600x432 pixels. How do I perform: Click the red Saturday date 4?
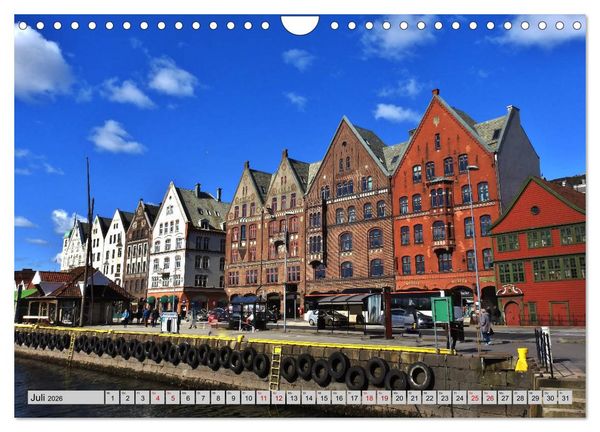(x=157, y=398)
